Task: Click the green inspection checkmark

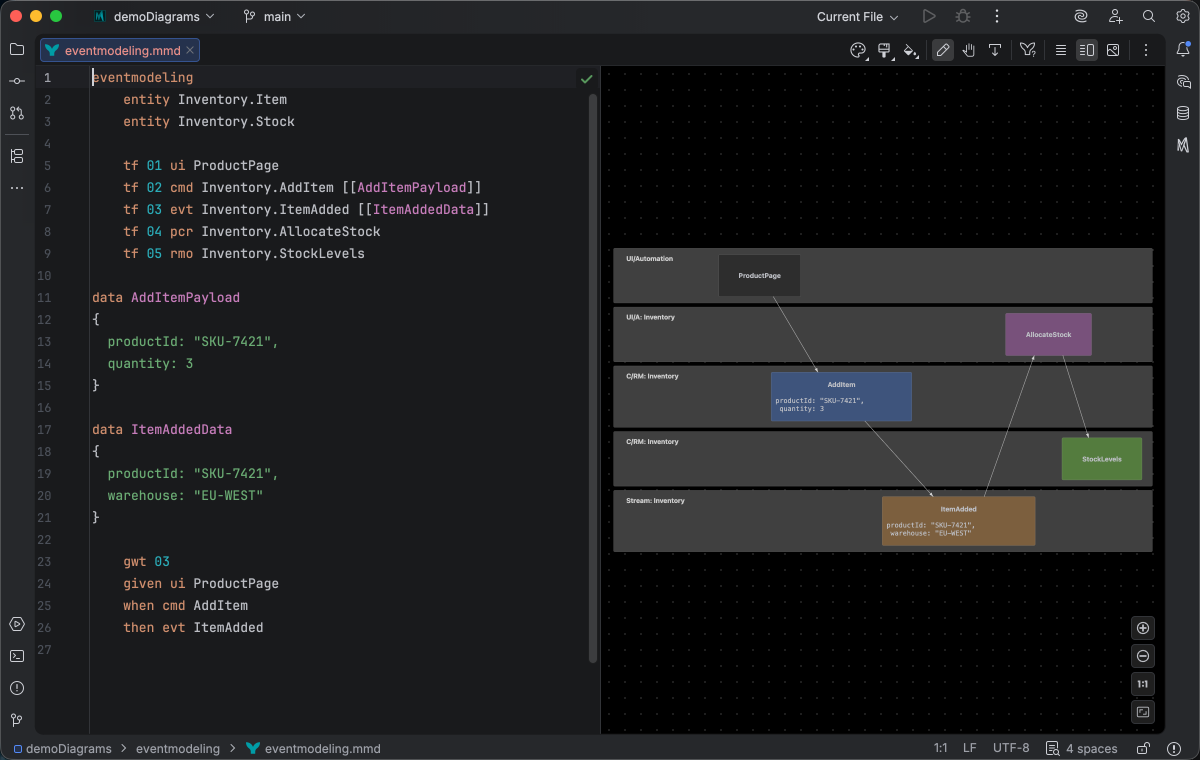Action: tap(586, 78)
